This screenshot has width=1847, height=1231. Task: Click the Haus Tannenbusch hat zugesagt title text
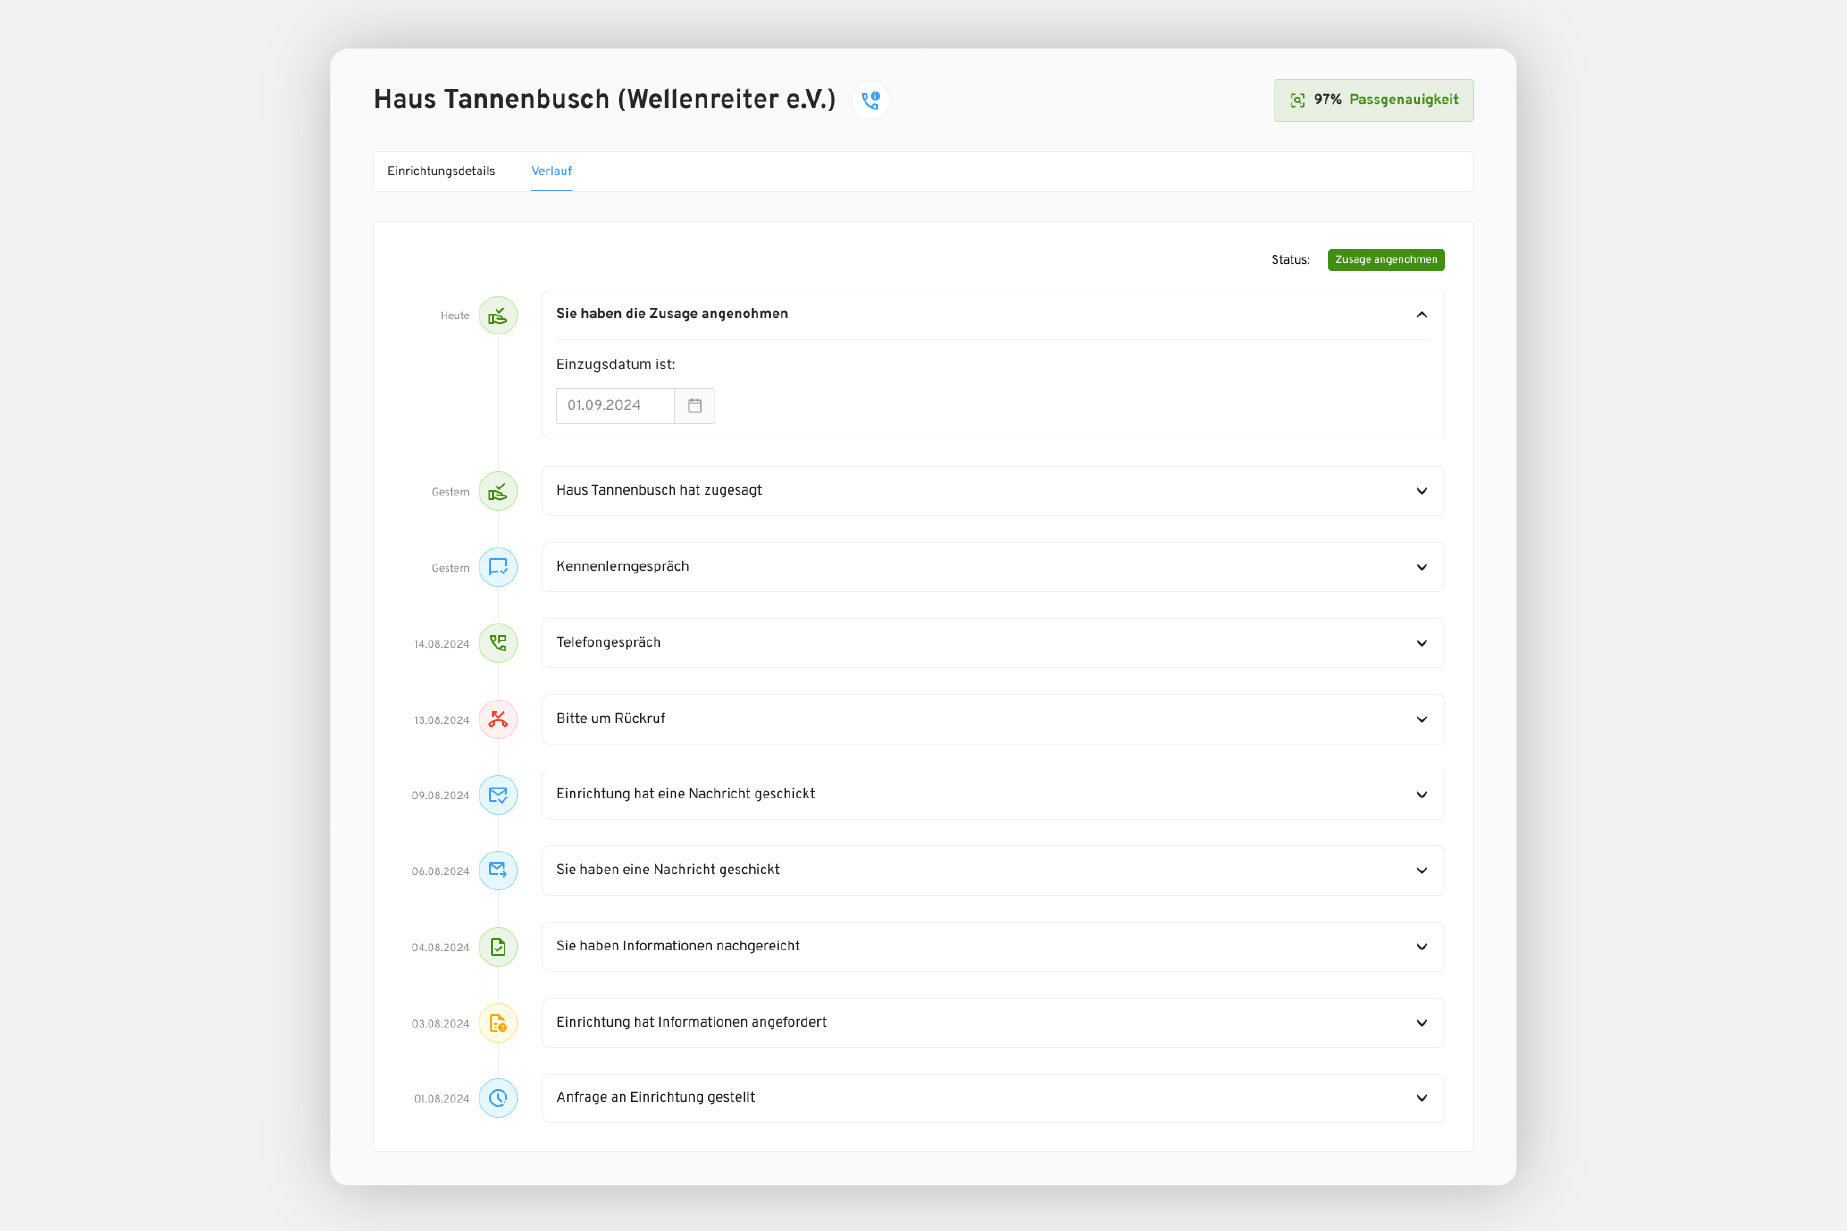[659, 490]
